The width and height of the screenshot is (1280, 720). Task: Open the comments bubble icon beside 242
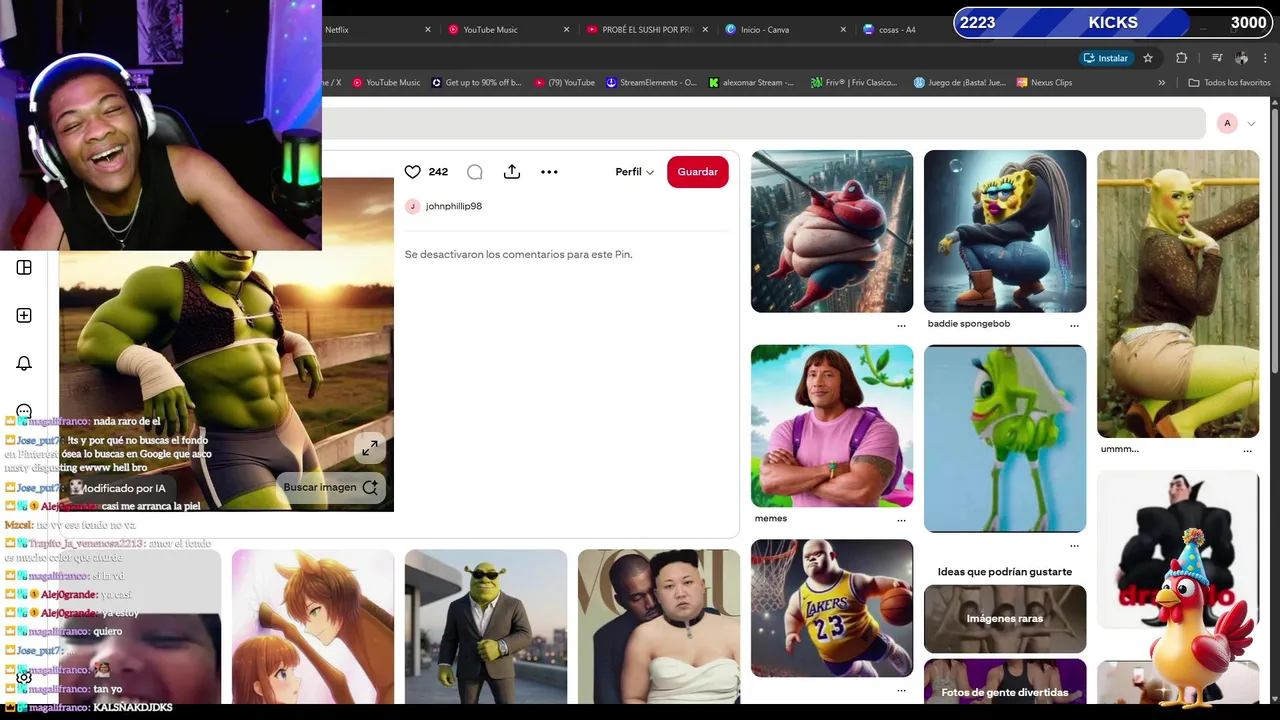pyautogui.click(x=475, y=172)
